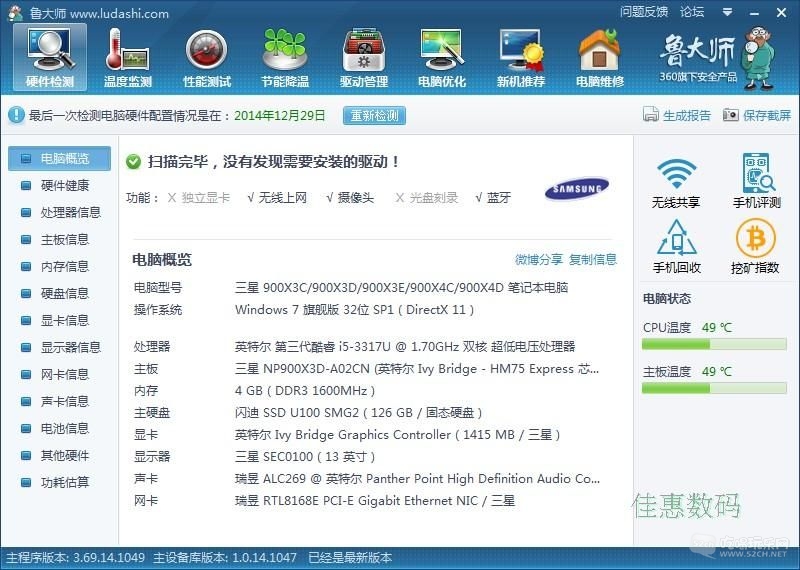The image size is (800, 570).
Task: Click the www.ludashi.com title text
Action: [119, 13]
